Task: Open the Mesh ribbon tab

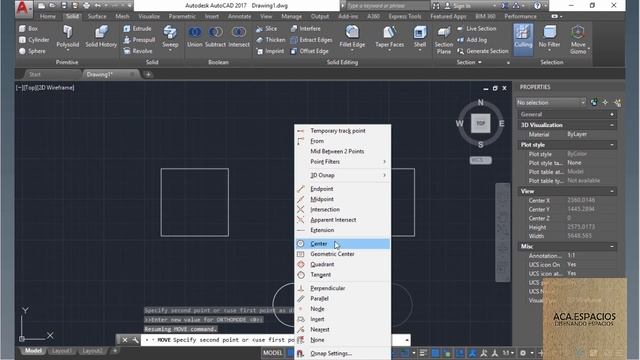Action: pos(122,16)
